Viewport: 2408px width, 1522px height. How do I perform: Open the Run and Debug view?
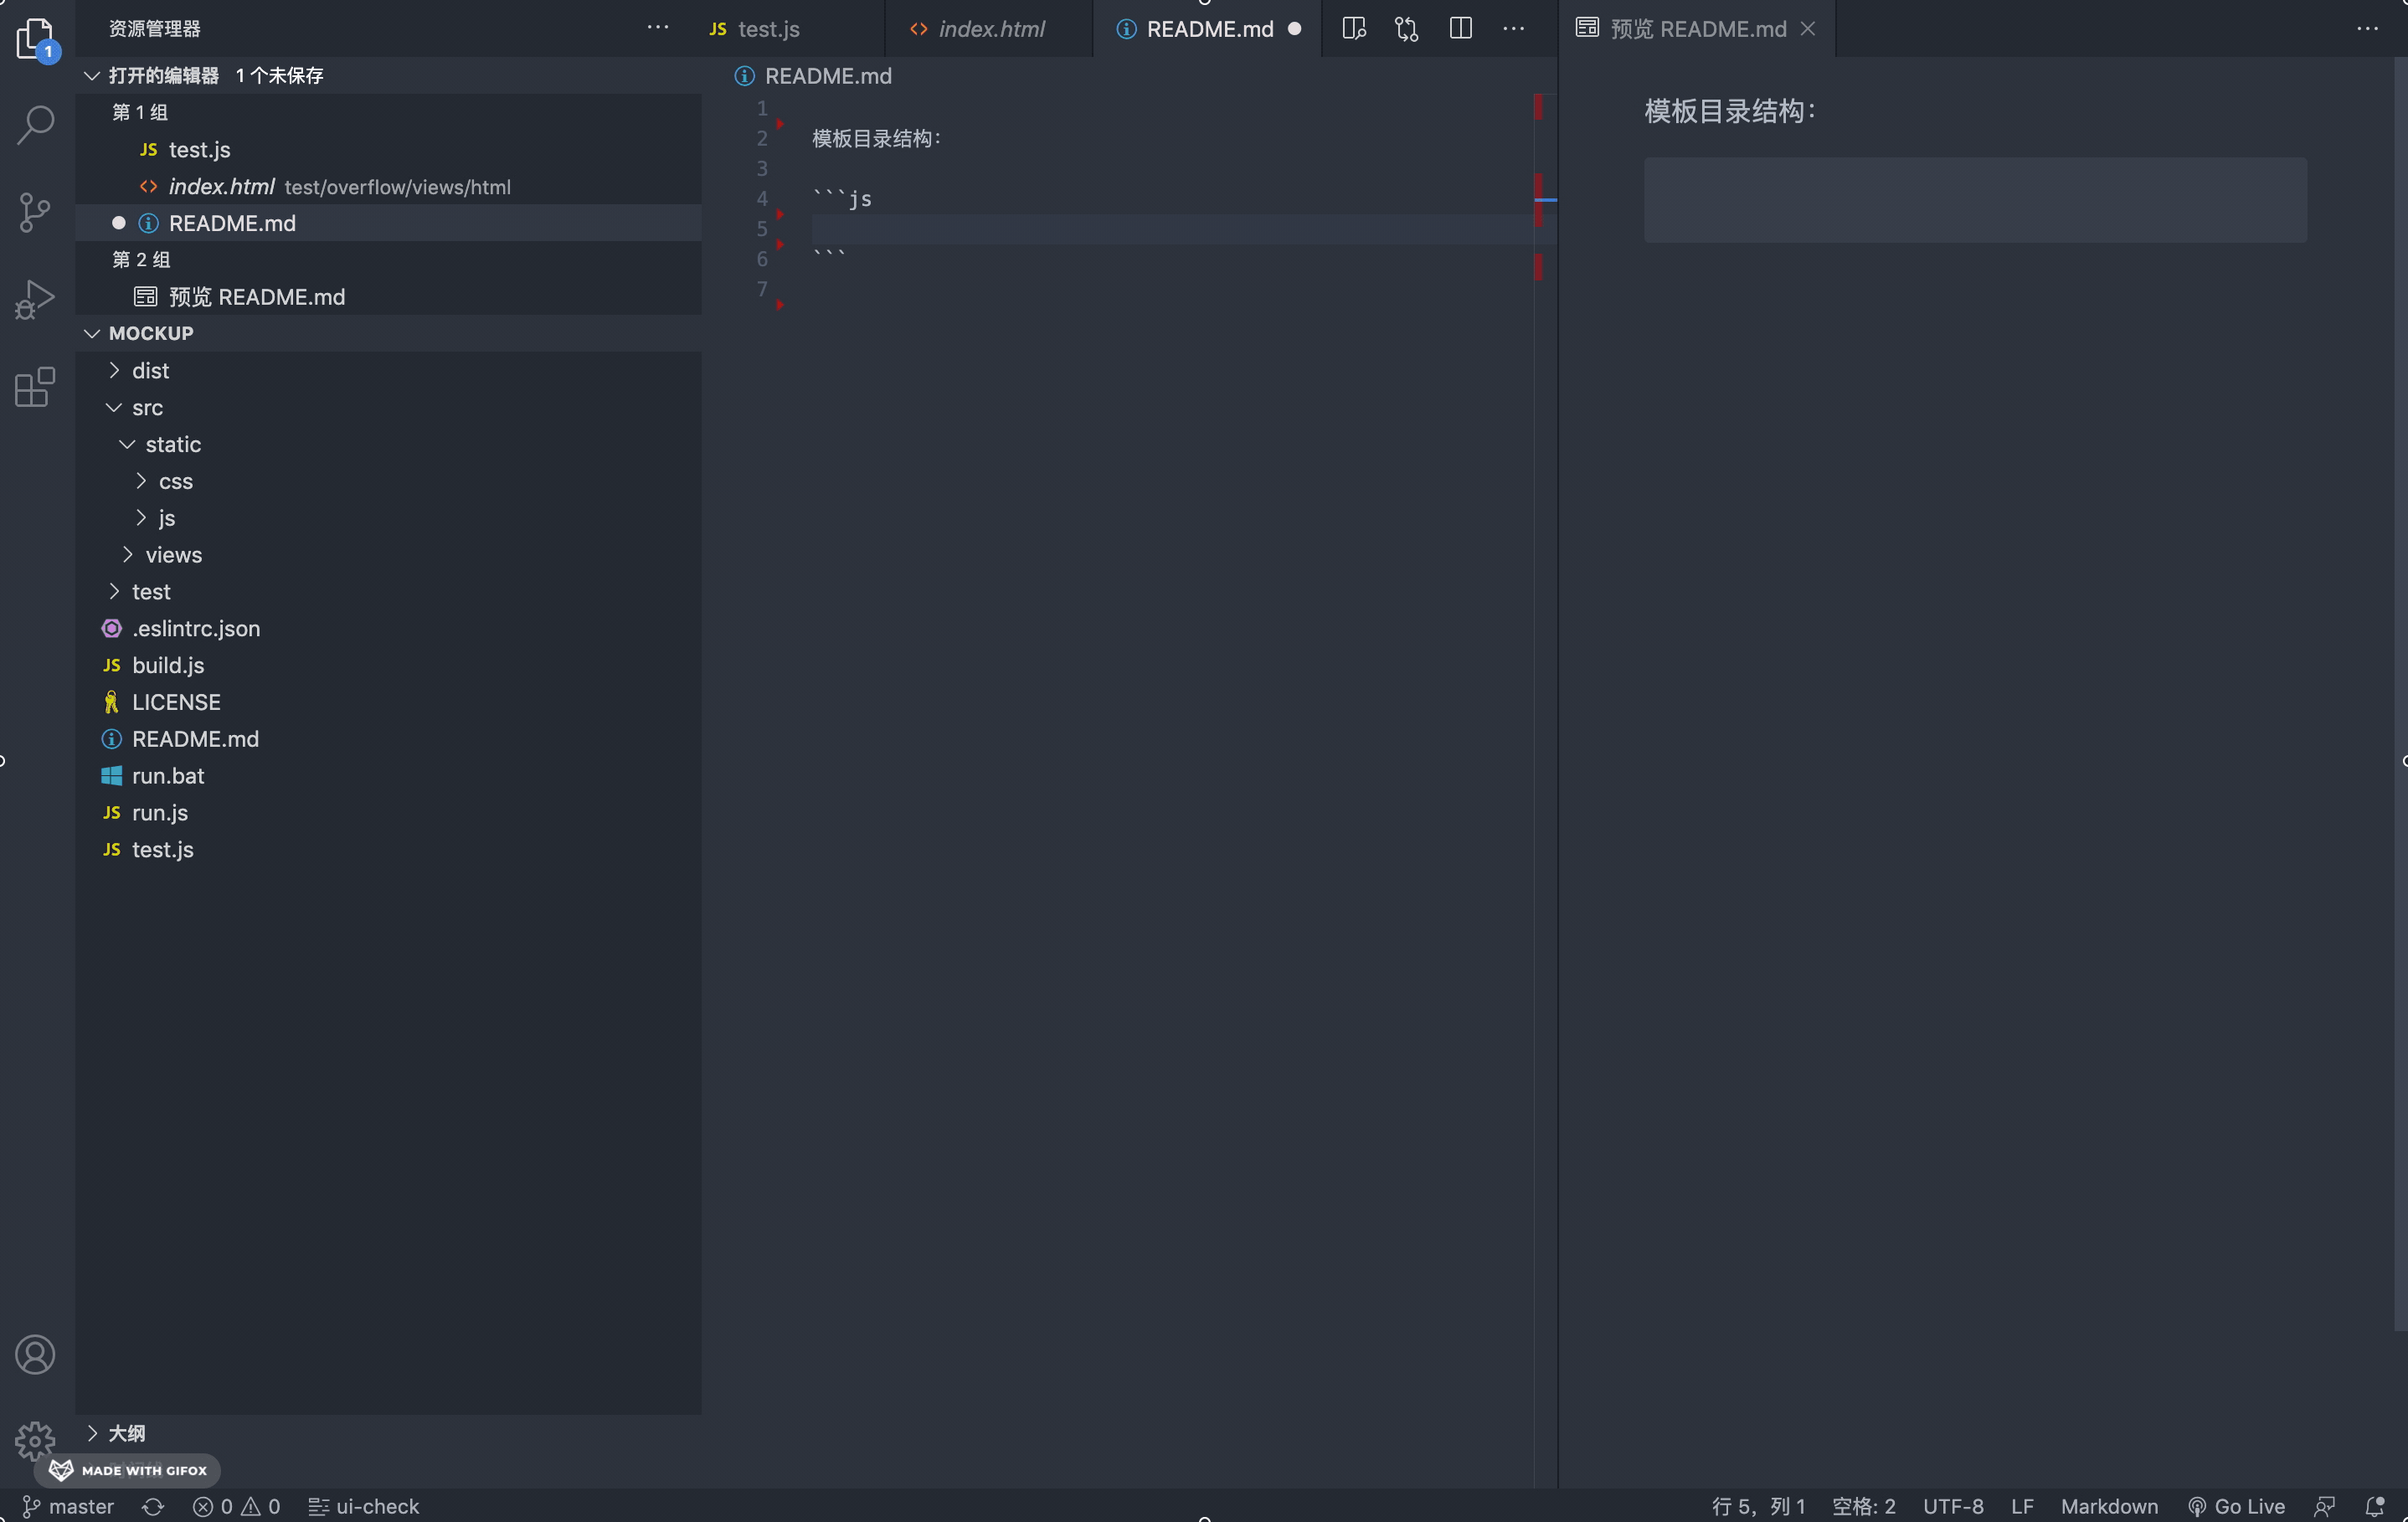pos(36,298)
